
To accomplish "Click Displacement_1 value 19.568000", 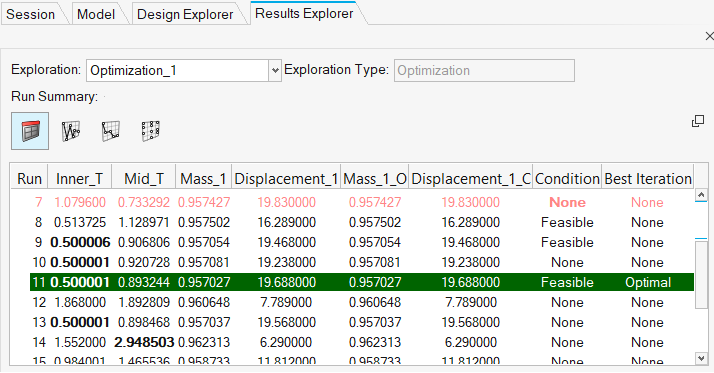I will 286,322.
